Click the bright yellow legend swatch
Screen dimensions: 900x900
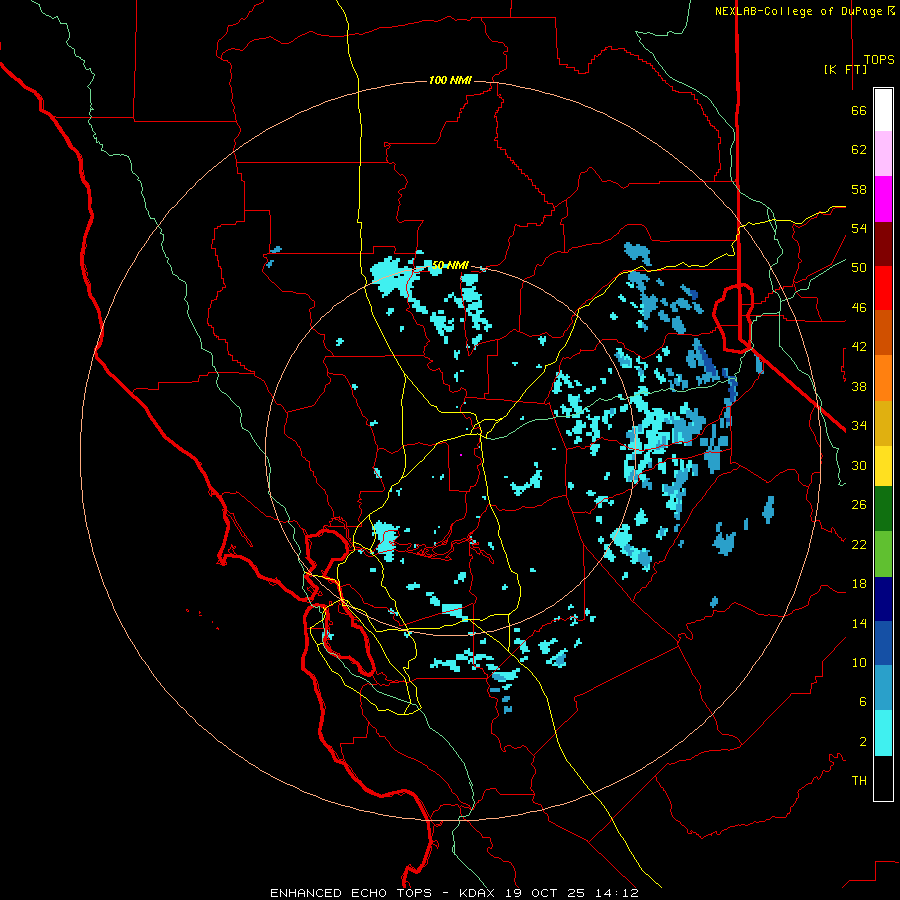[x=883, y=465]
